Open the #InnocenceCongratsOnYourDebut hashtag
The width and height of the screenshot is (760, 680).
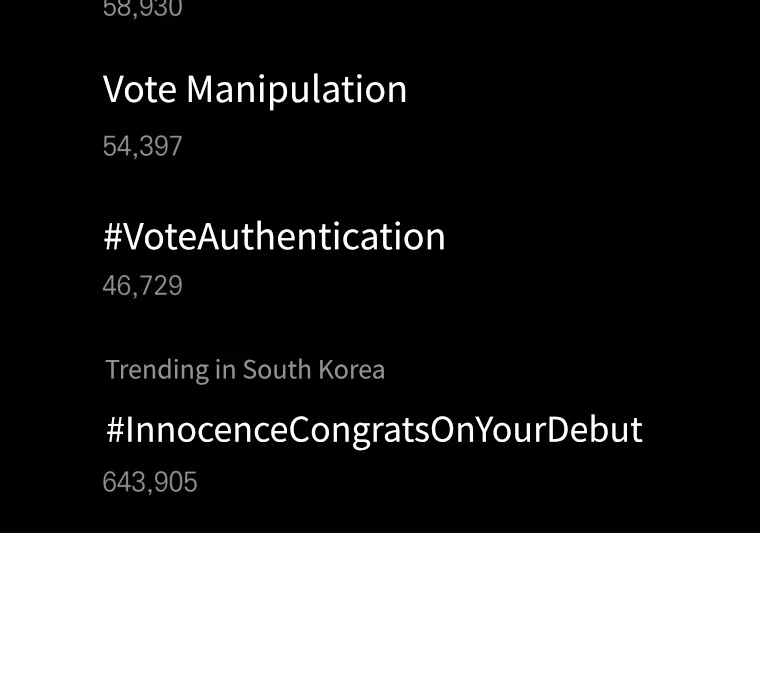374,429
